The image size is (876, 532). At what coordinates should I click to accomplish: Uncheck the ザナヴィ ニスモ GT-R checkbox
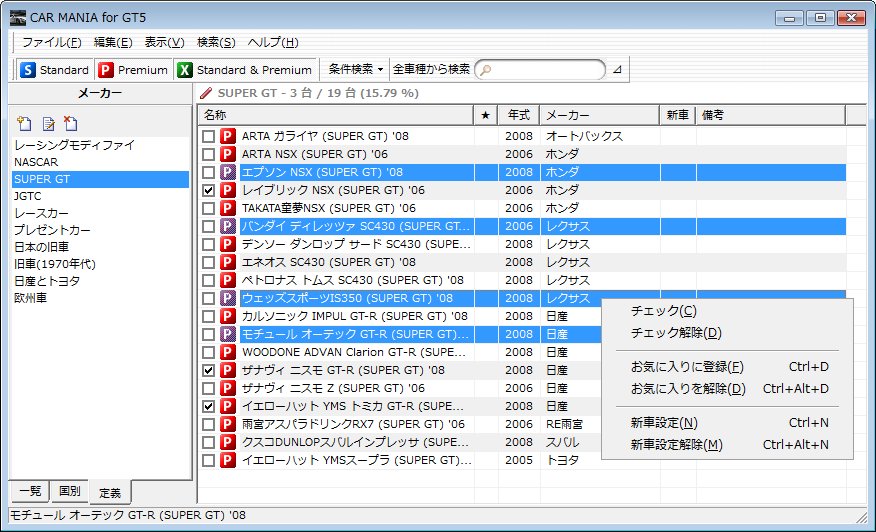pyautogui.click(x=208, y=370)
